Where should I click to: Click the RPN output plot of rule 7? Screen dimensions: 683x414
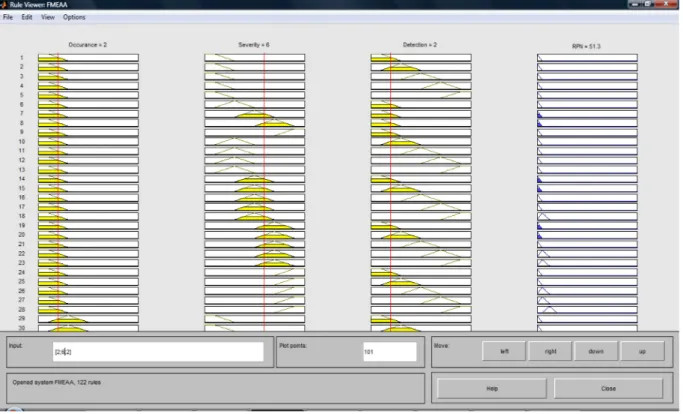point(589,115)
